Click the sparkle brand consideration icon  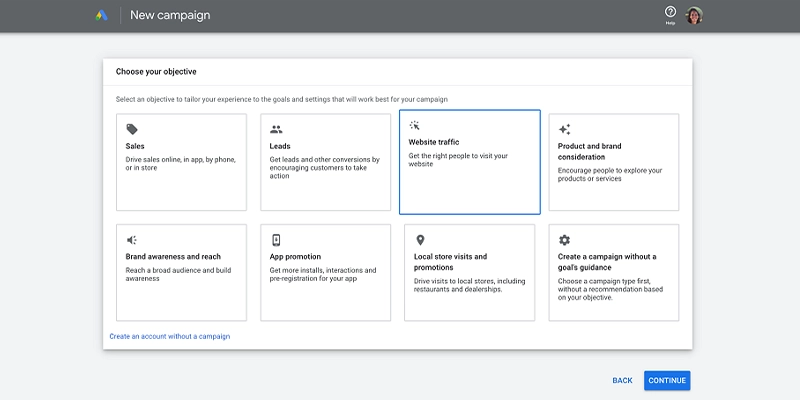coord(564,129)
